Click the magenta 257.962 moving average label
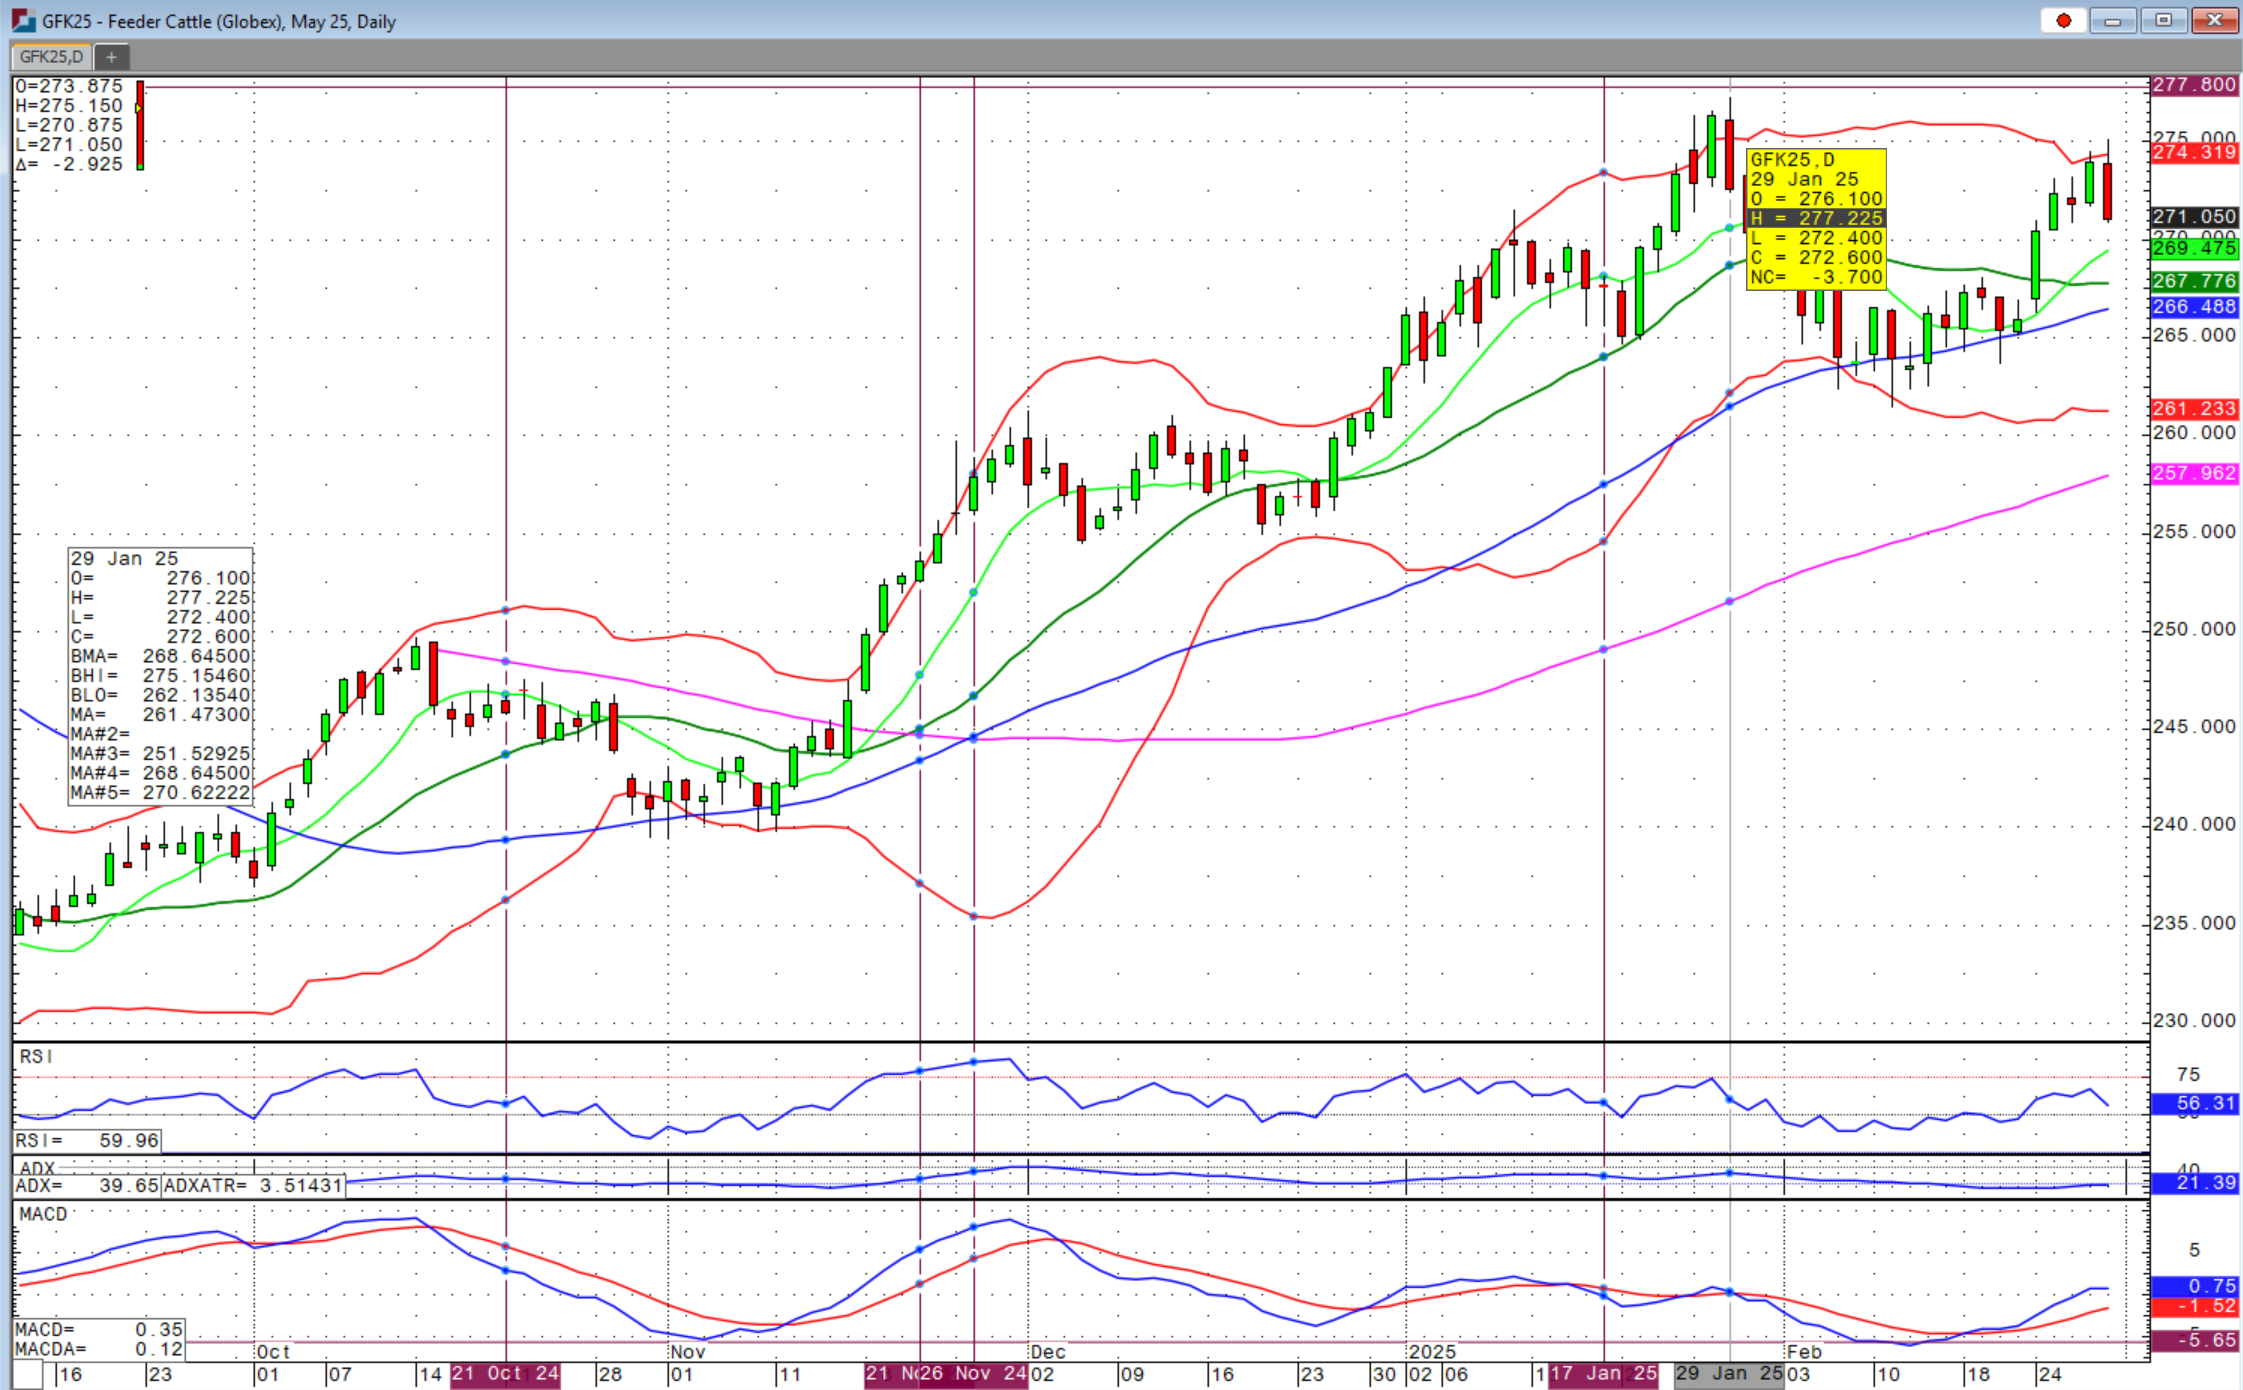The width and height of the screenshot is (2243, 1390). pos(2194,473)
